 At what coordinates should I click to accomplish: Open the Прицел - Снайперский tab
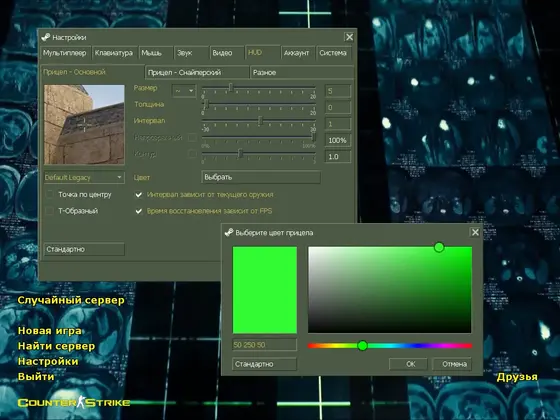click(x=197, y=72)
